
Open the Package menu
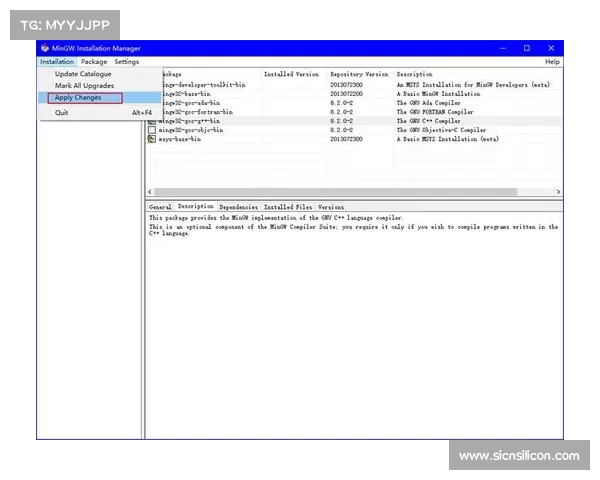[94, 62]
